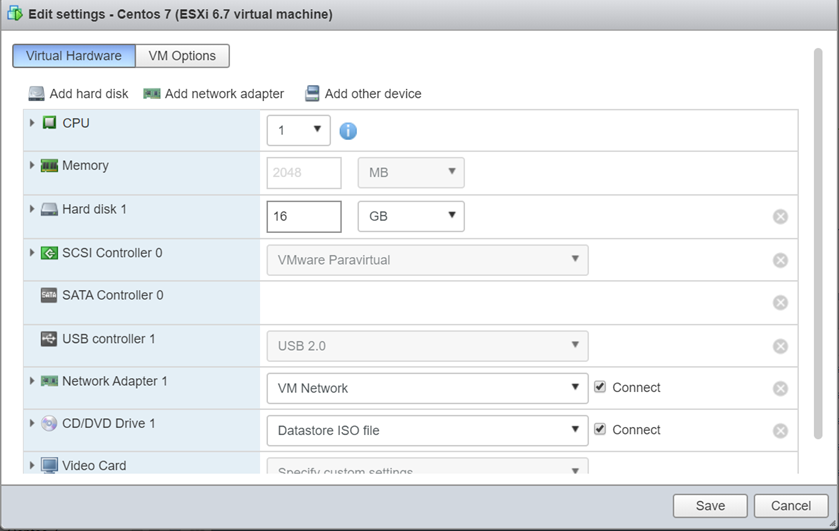
Task: Click Add network adapter label
Action: [x=224, y=94]
